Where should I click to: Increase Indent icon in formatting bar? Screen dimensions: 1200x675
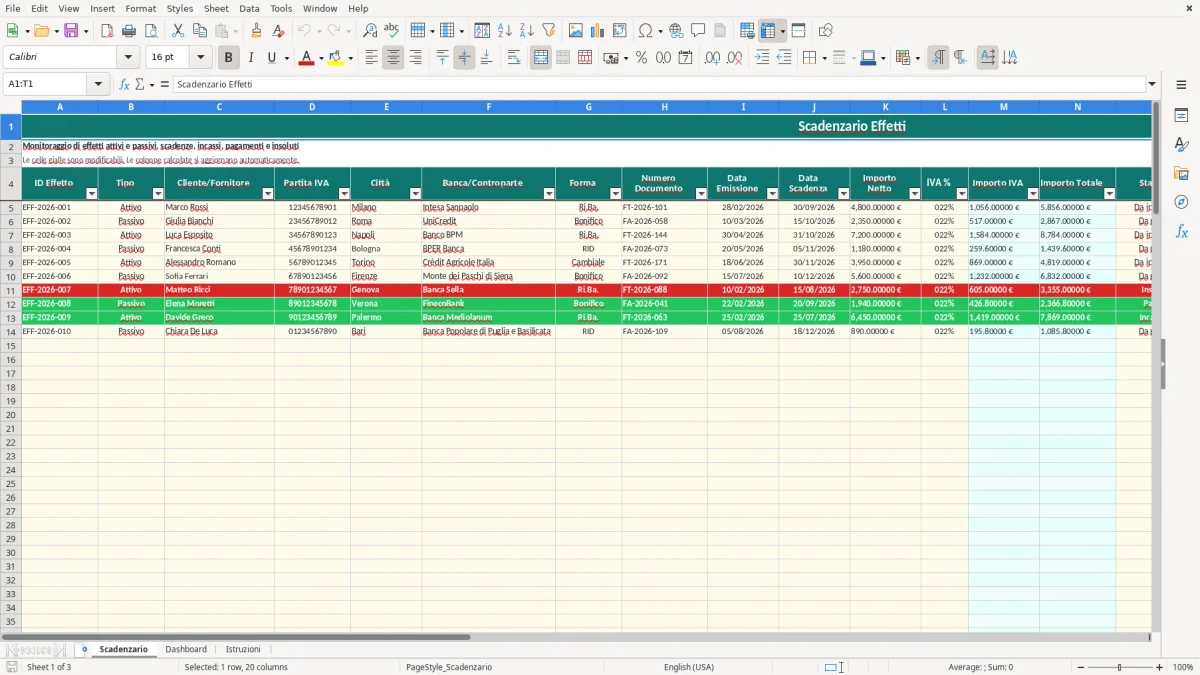point(762,58)
